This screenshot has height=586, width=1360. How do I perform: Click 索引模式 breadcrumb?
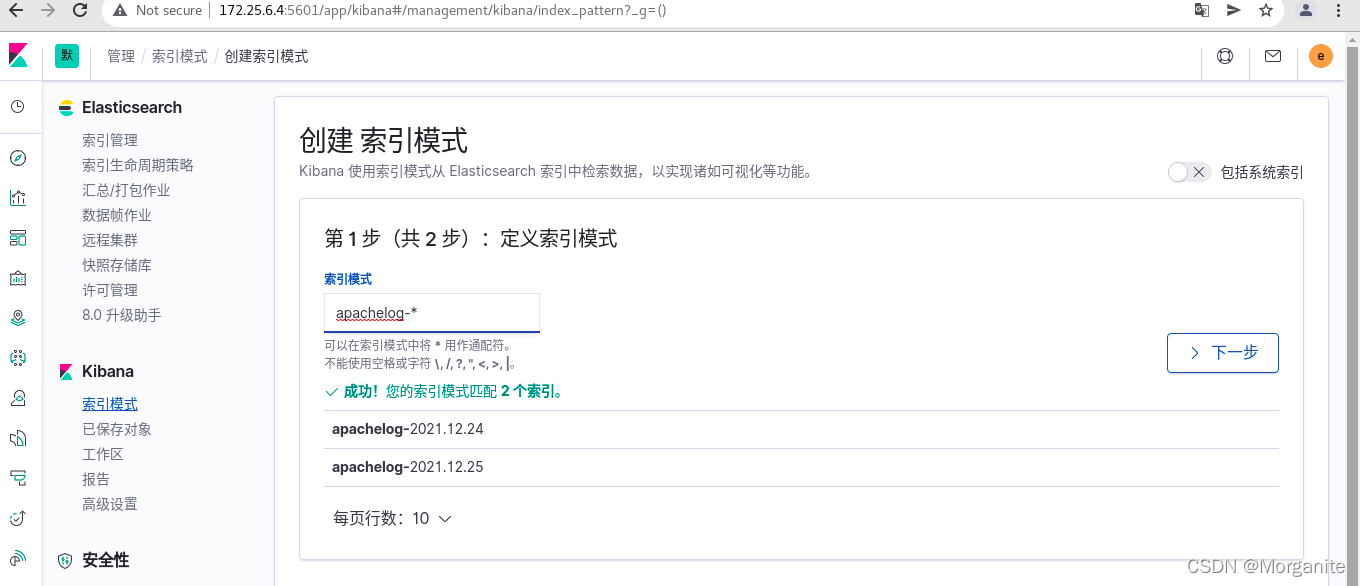(180, 57)
